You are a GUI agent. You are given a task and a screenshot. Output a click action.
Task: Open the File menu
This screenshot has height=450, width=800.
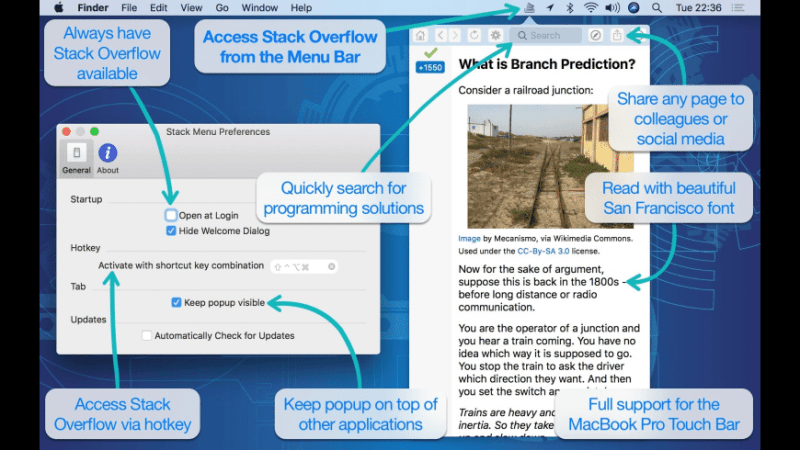[x=129, y=8]
